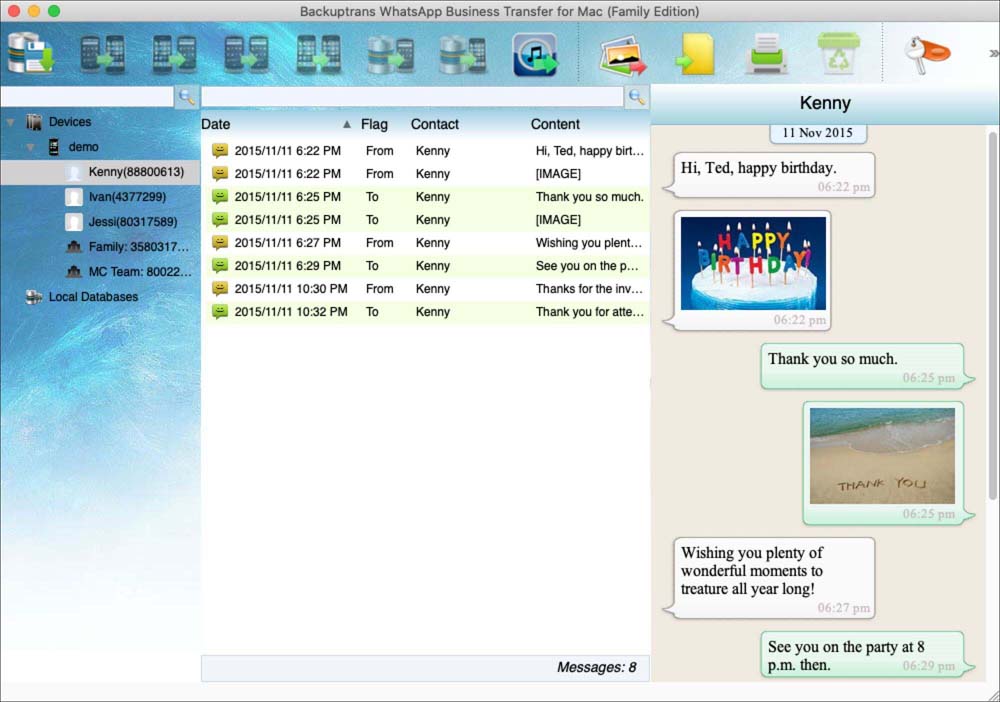This screenshot has width=1000, height=702.
Task: Collapse the demo device triangle
Action: tap(31, 147)
